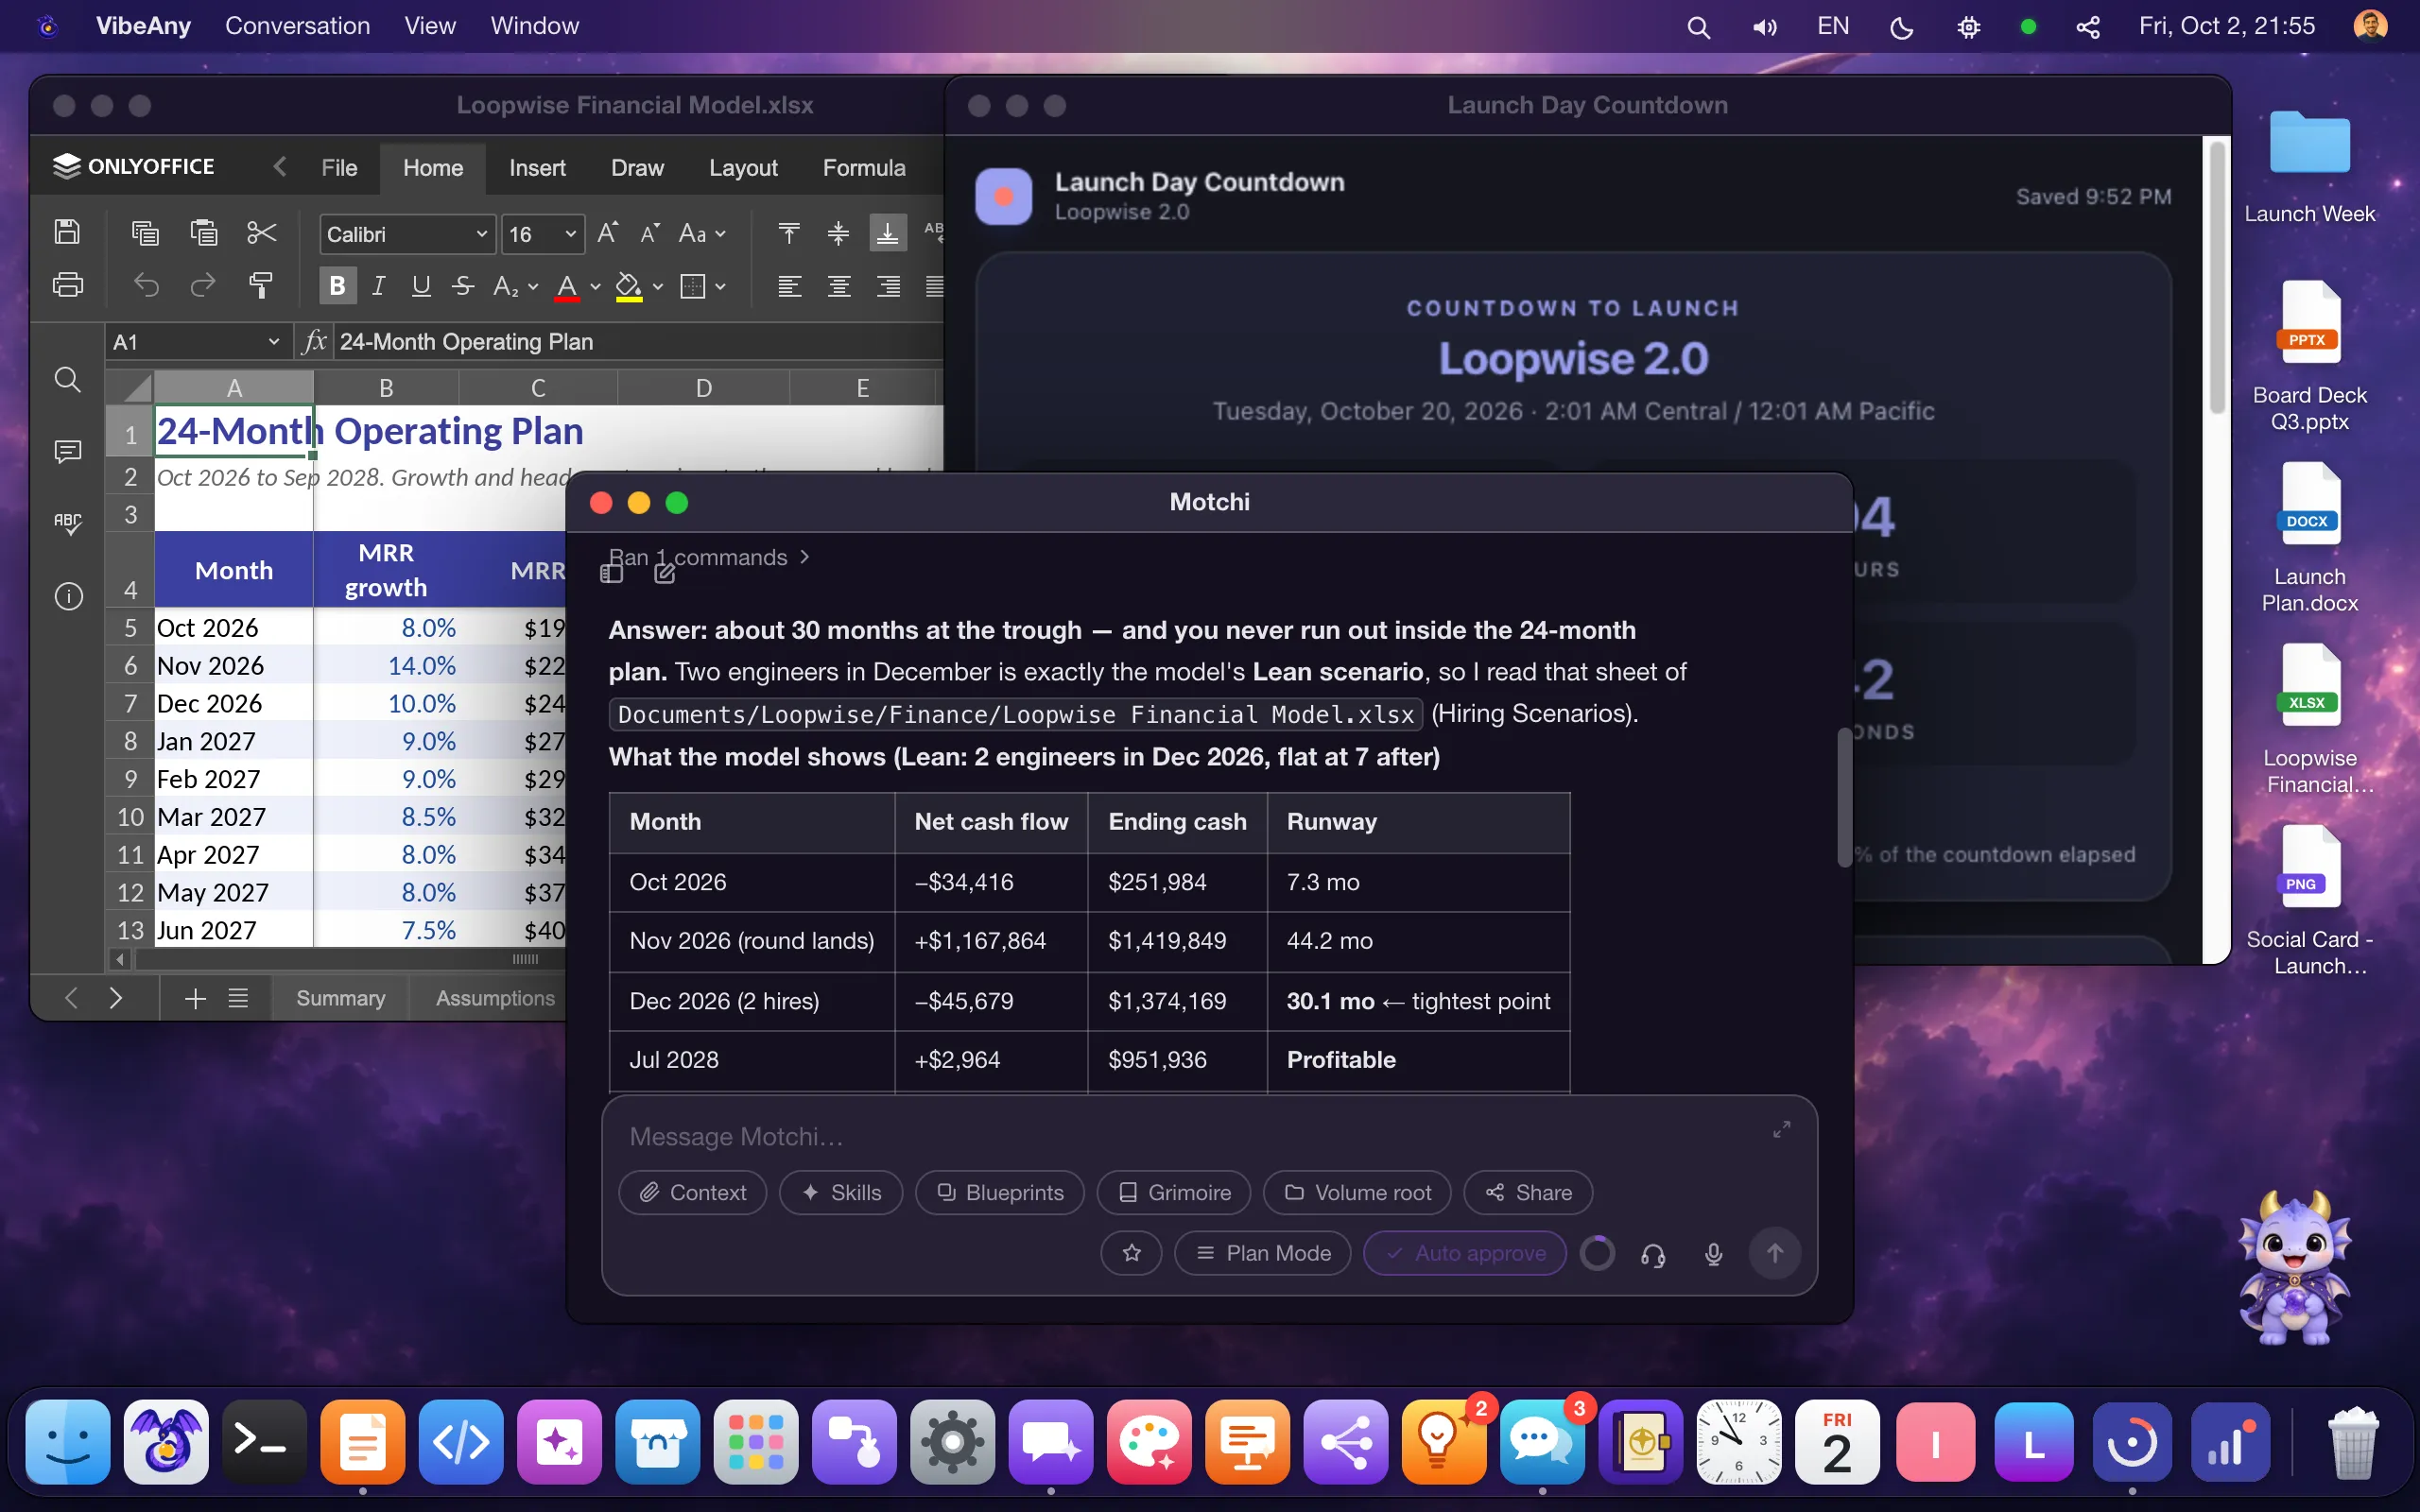Screen dimensions: 2420x1512
Task: Open the font size 16 dropdown
Action: [570, 234]
